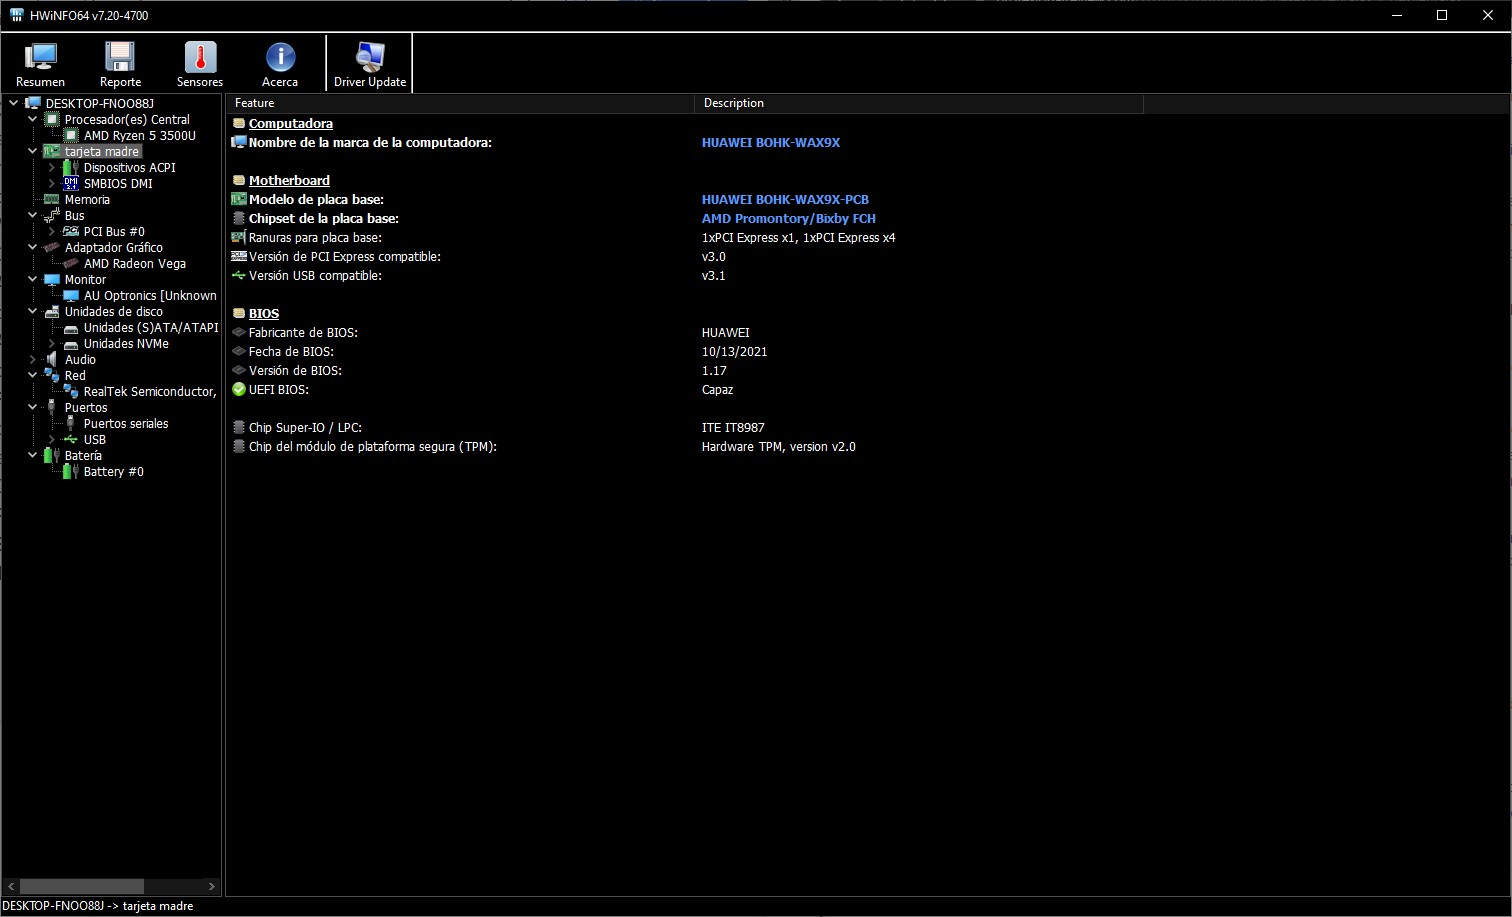This screenshot has width=1512, height=917.
Task: Select the Red tree item
Action: 75,375
